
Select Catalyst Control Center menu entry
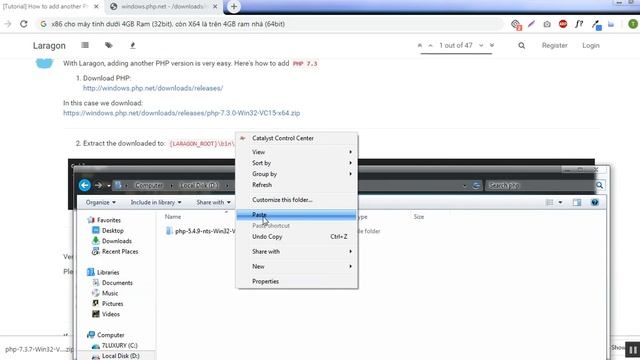[x=297, y=138]
